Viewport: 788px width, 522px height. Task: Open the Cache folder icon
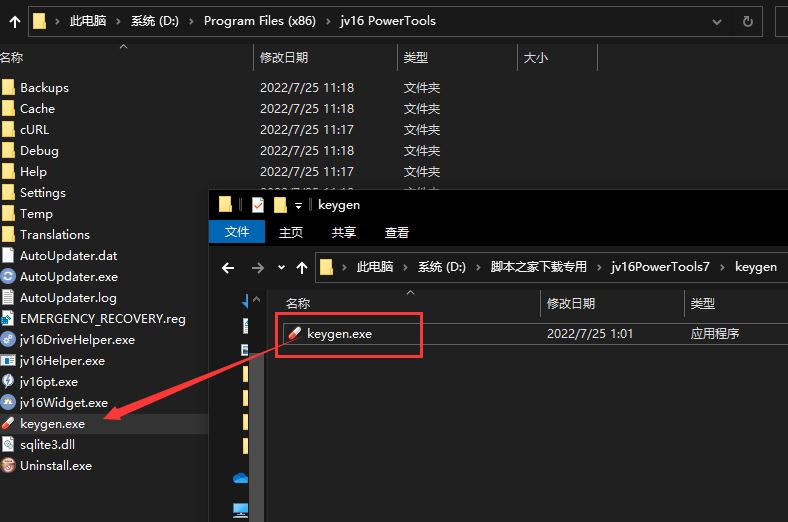pyautogui.click(x=8, y=109)
